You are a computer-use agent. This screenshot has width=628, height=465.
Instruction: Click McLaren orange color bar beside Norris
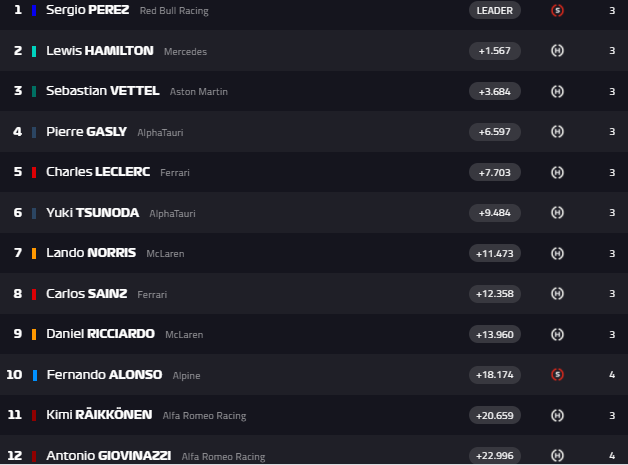34,254
